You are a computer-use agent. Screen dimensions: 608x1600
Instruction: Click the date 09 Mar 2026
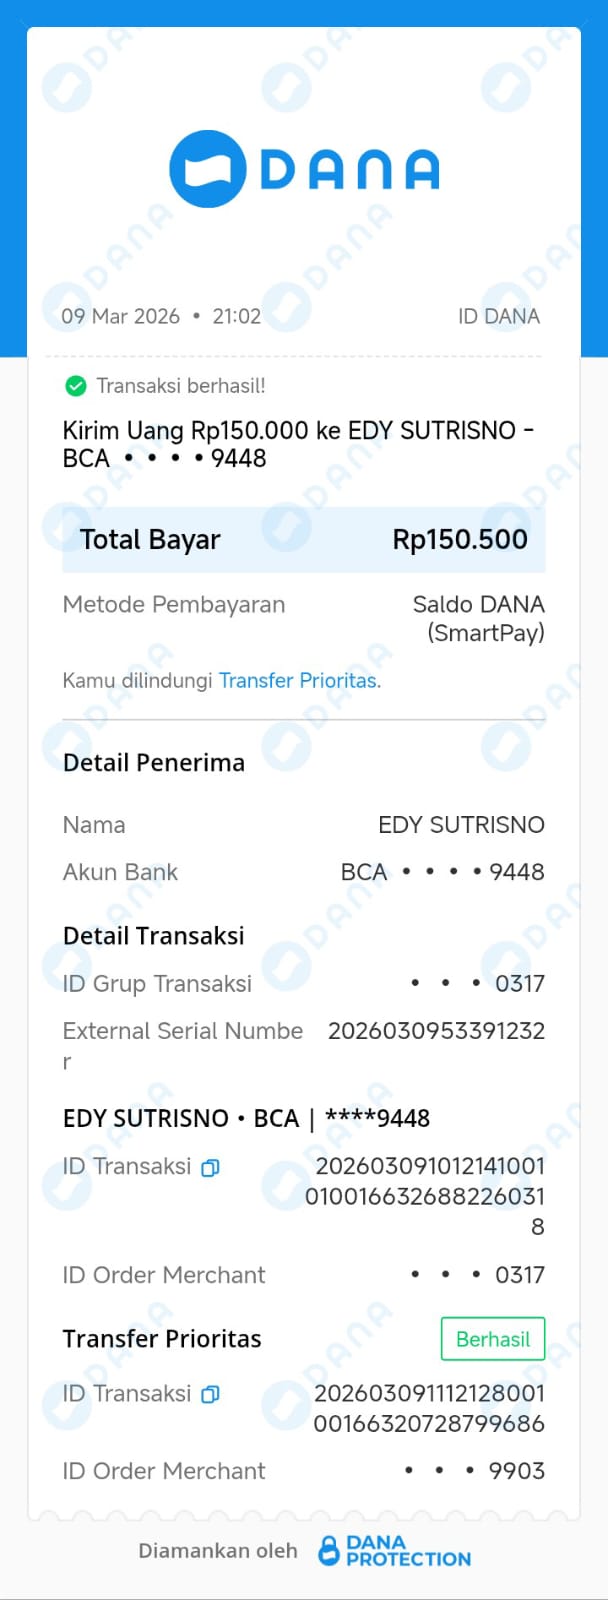tap(121, 317)
